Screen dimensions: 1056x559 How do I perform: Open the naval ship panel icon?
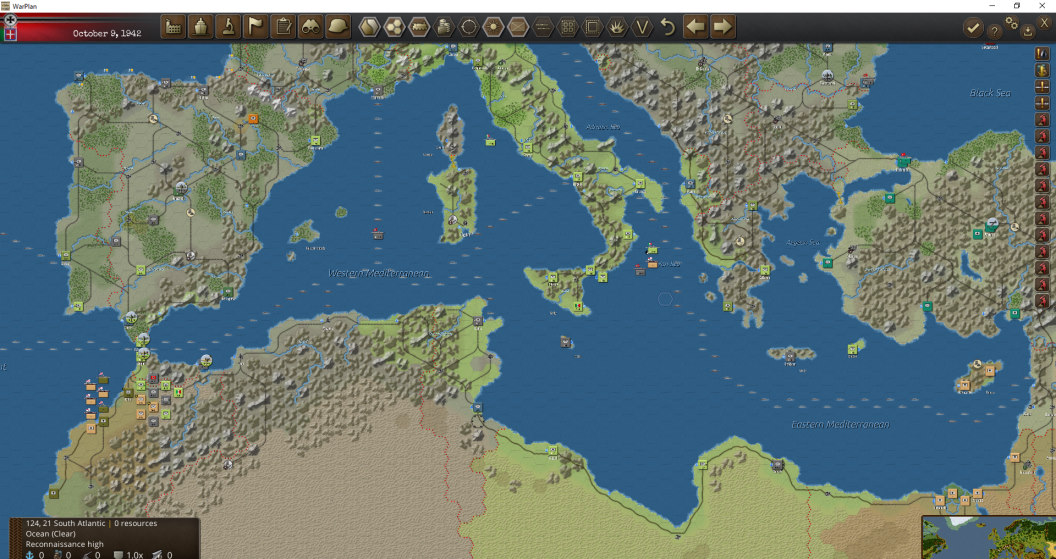[201, 27]
